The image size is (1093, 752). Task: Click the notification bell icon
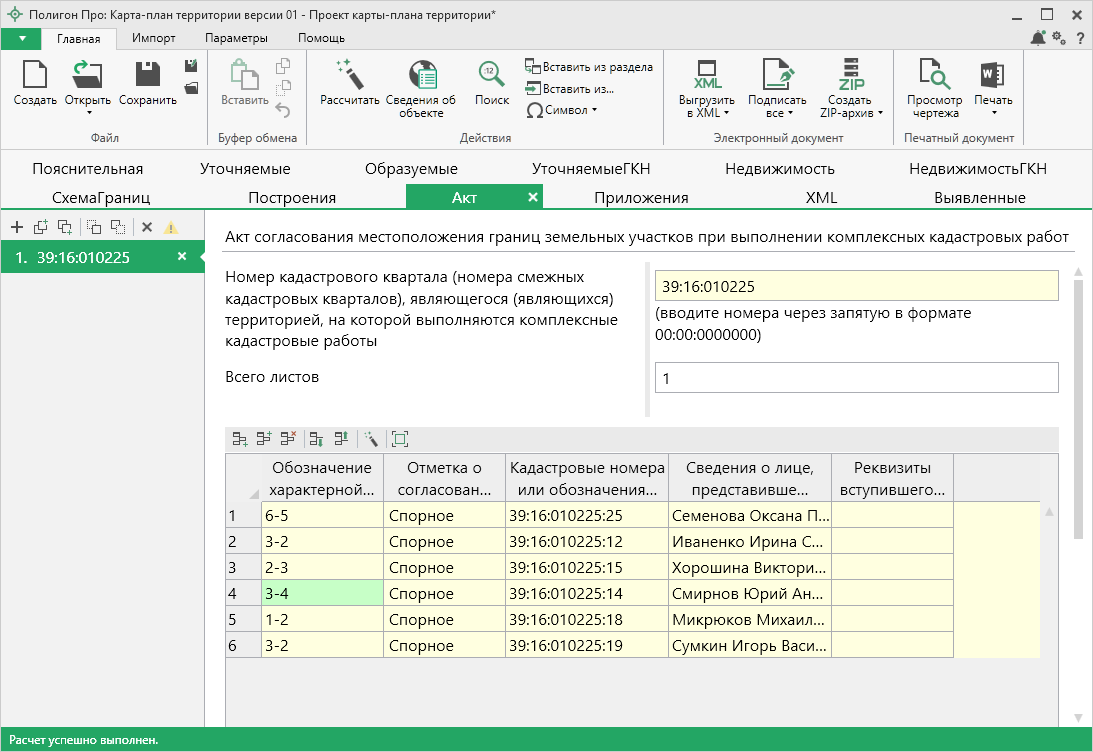tap(1038, 38)
